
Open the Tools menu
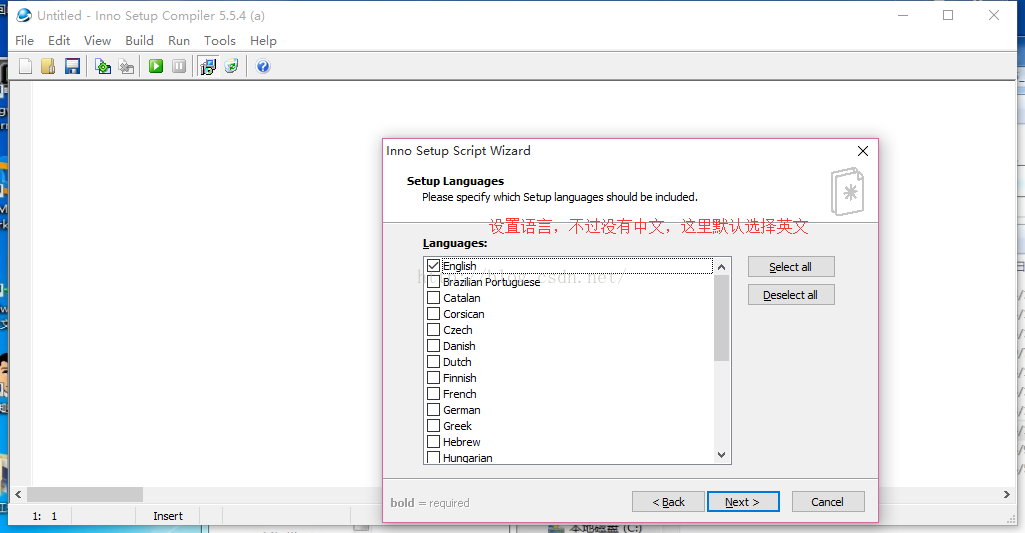tap(220, 41)
